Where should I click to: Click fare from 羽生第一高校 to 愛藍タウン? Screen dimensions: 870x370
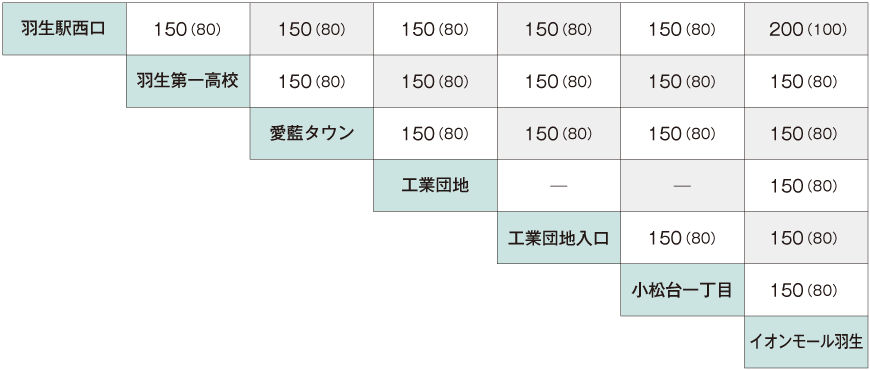312,82
